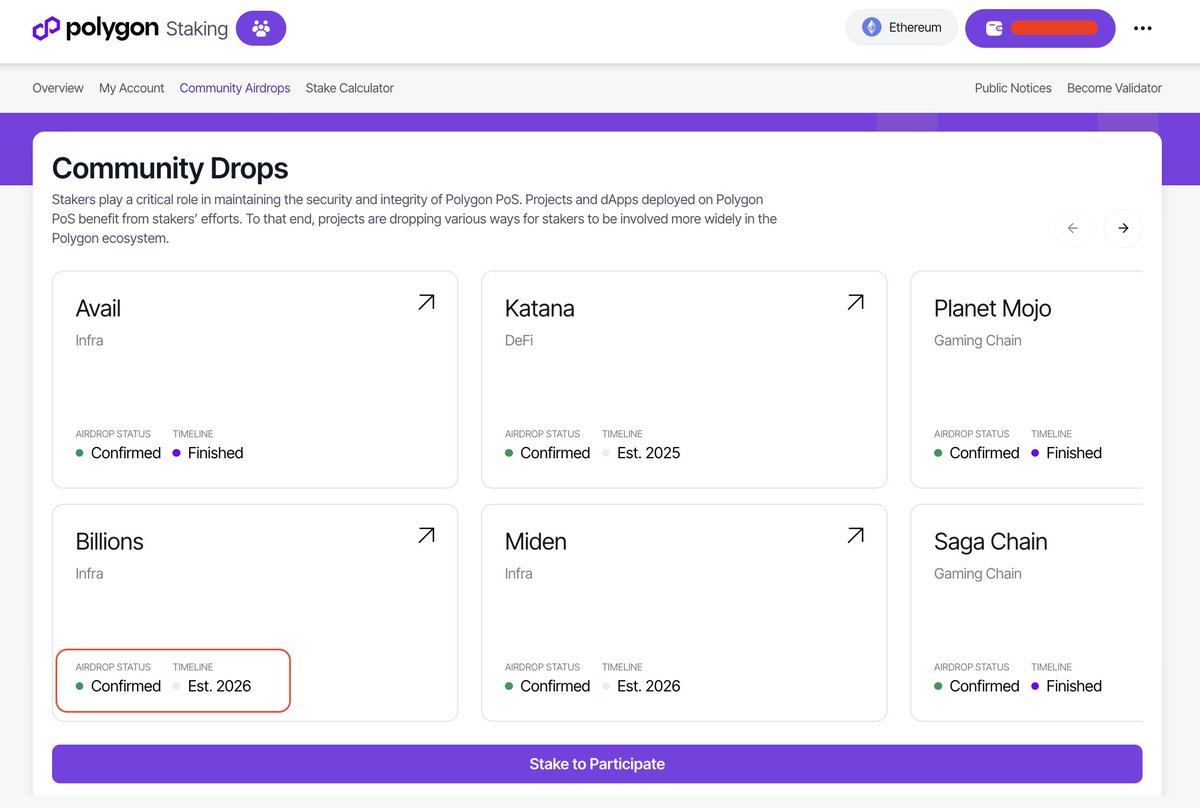Screen dimensions: 1200x808
Task: Open the connected wallet button
Action: [1040, 28]
